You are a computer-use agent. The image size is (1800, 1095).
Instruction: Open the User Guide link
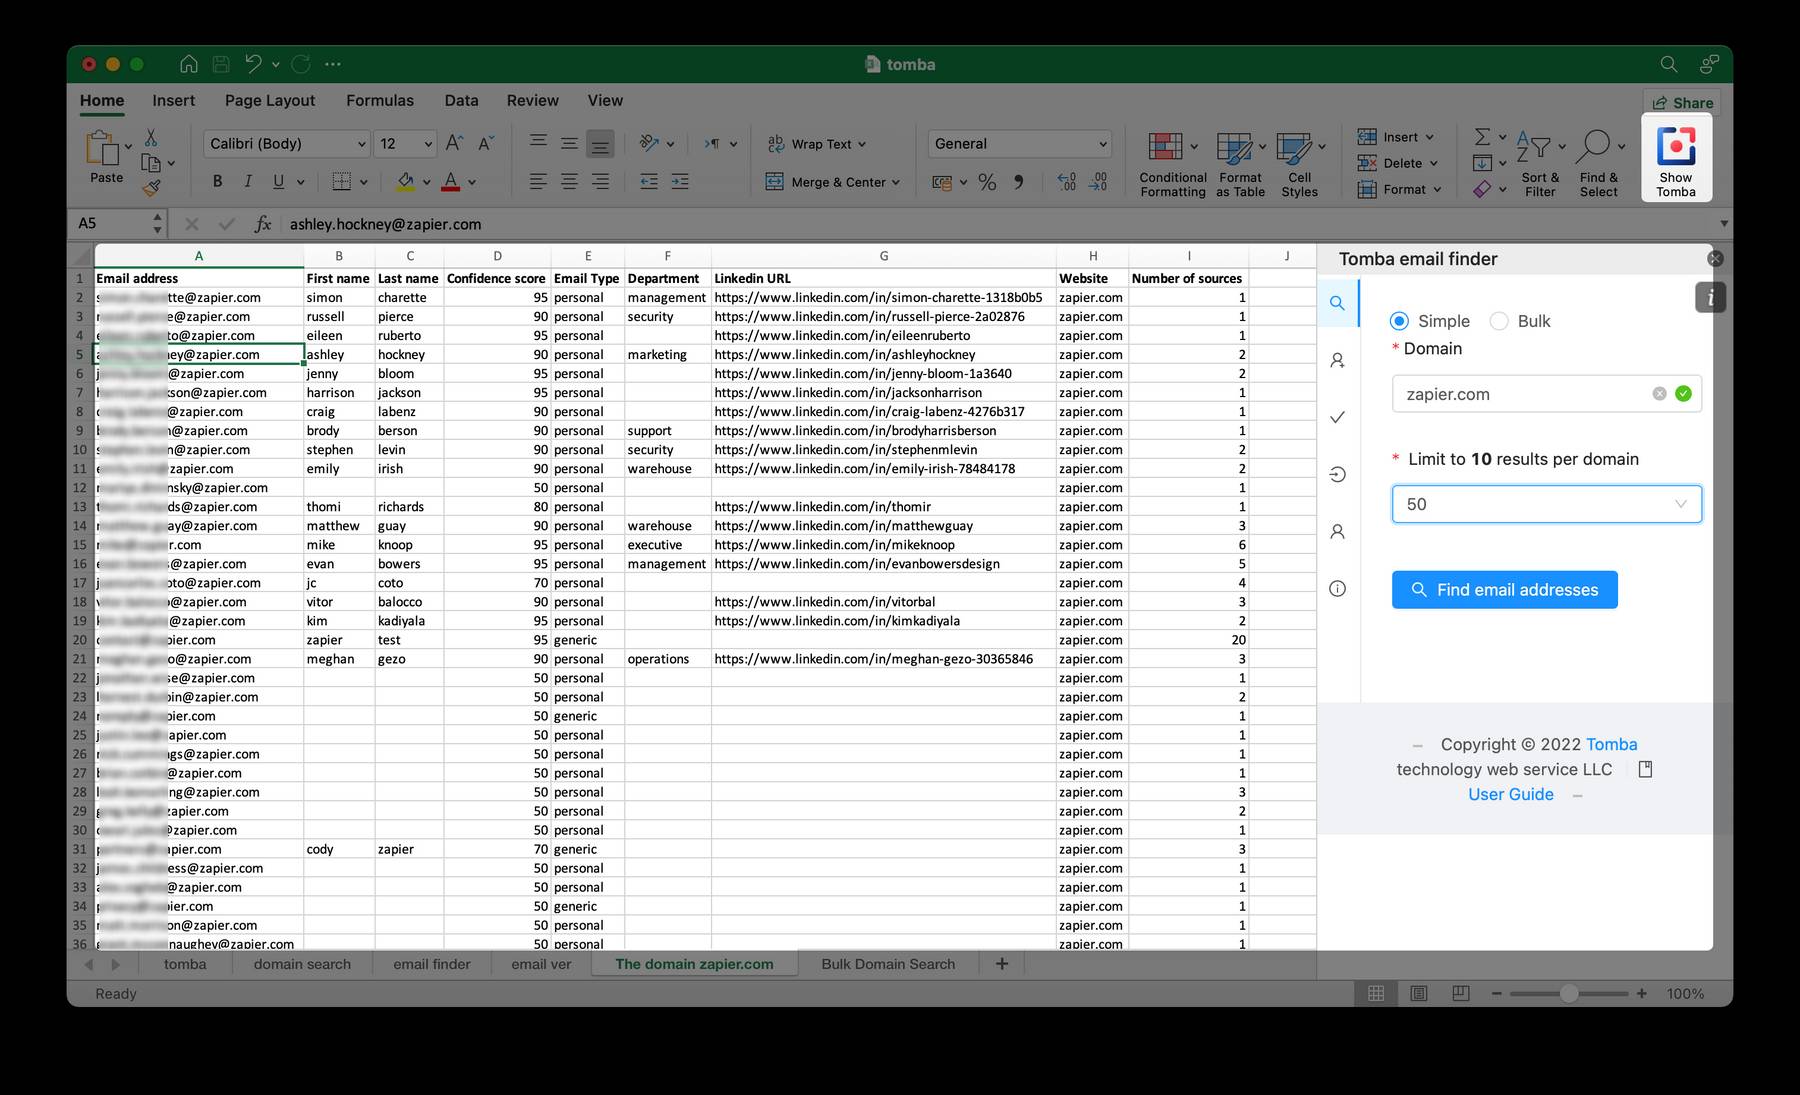coord(1510,794)
